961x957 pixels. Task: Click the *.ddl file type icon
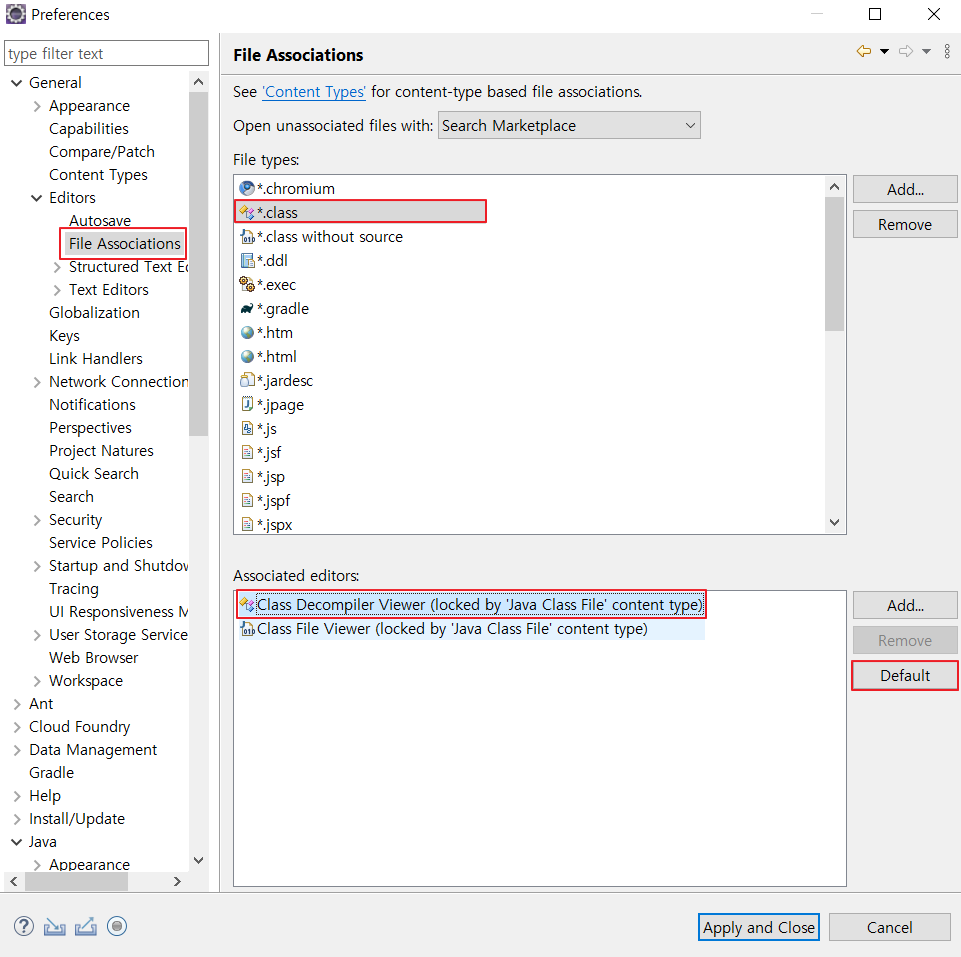pyautogui.click(x=247, y=261)
